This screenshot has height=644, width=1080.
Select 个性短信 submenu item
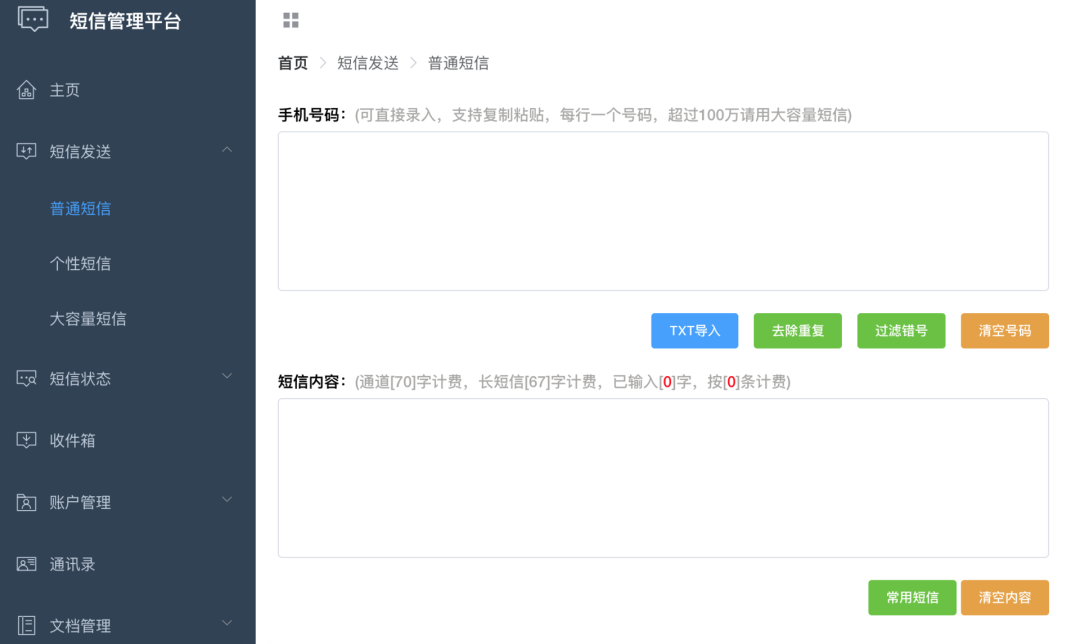(80, 264)
